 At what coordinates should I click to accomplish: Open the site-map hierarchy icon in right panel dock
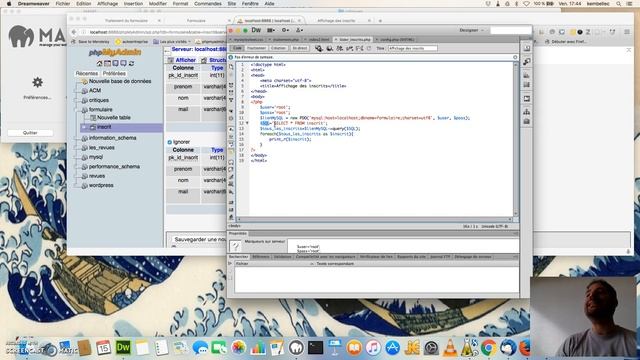point(527,112)
